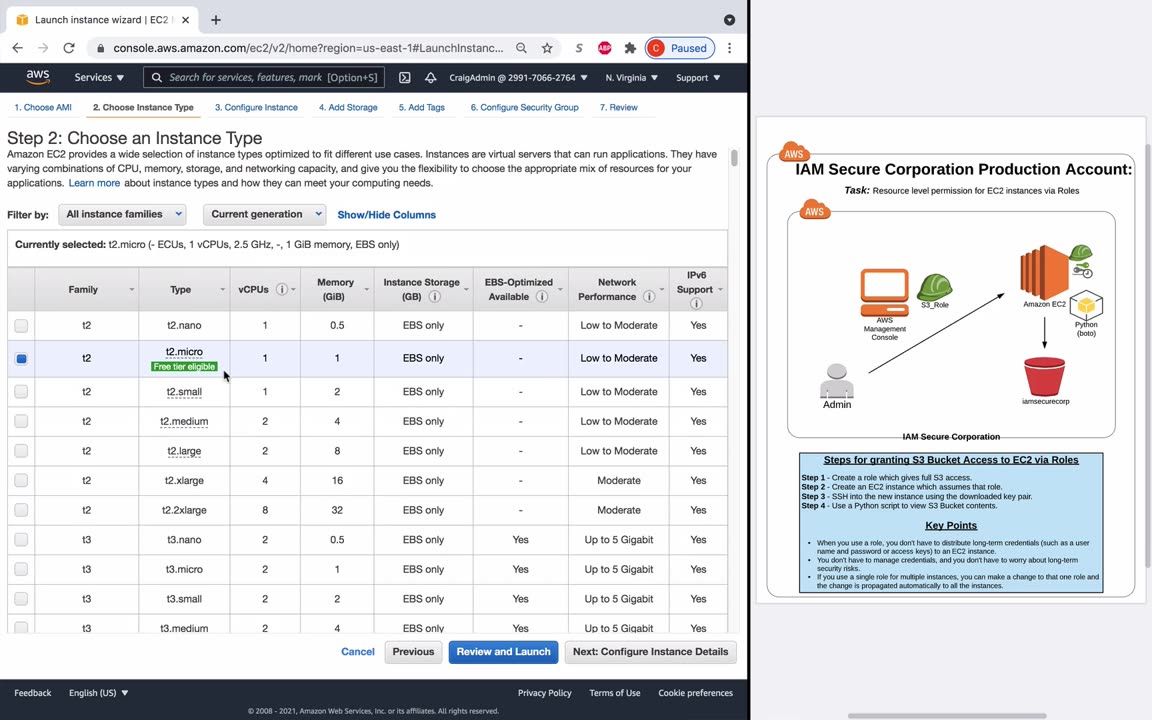Go to step 1. Choose AMI

43,107
